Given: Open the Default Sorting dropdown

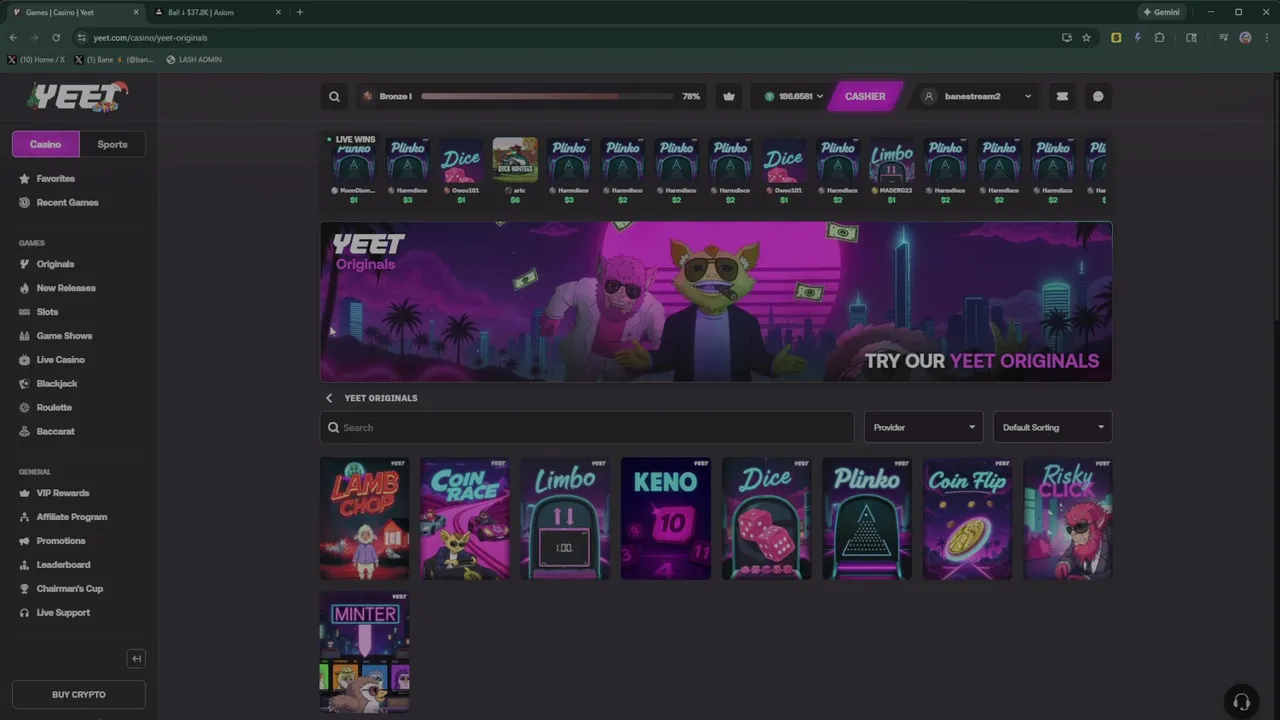Looking at the screenshot, I should (1052, 427).
